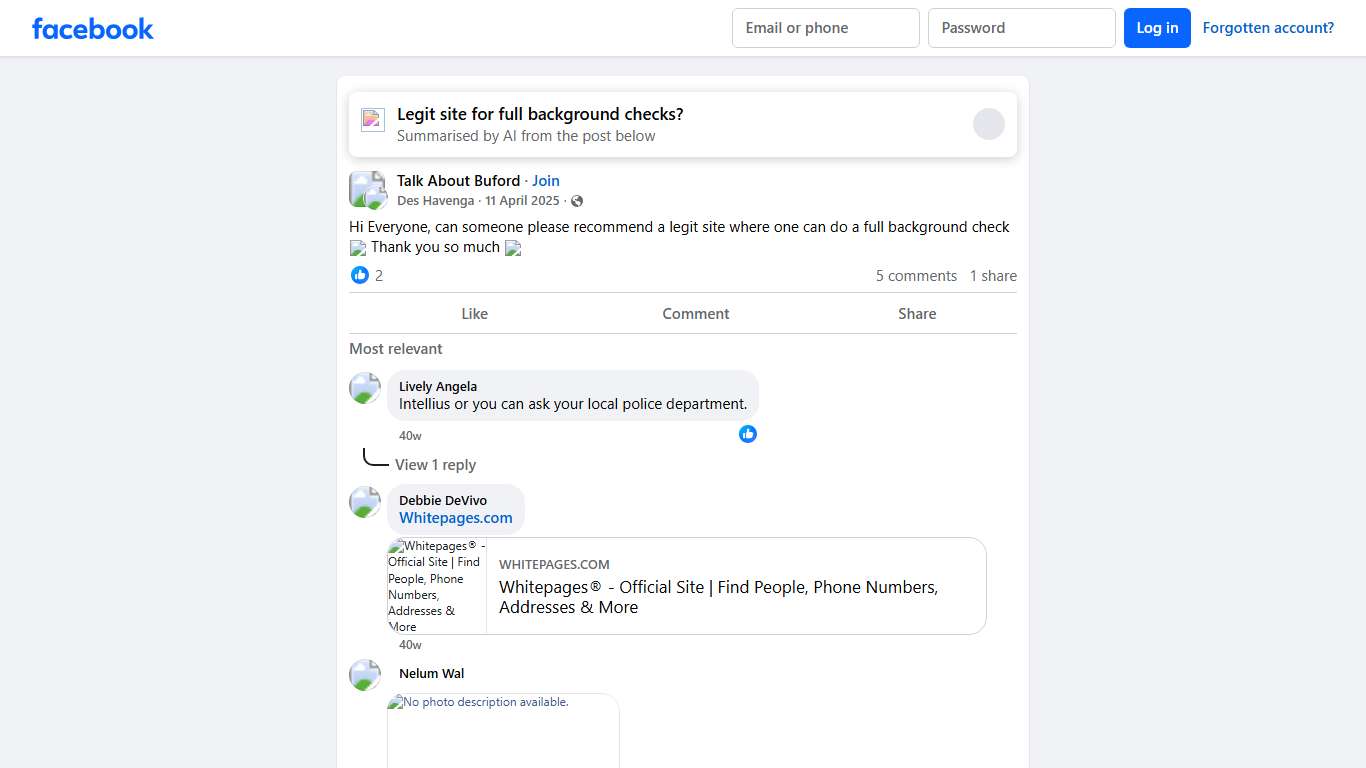Collapse the AI summary circle control
The width and height of the screenshot is (1366, 768).
pos(989,123)
